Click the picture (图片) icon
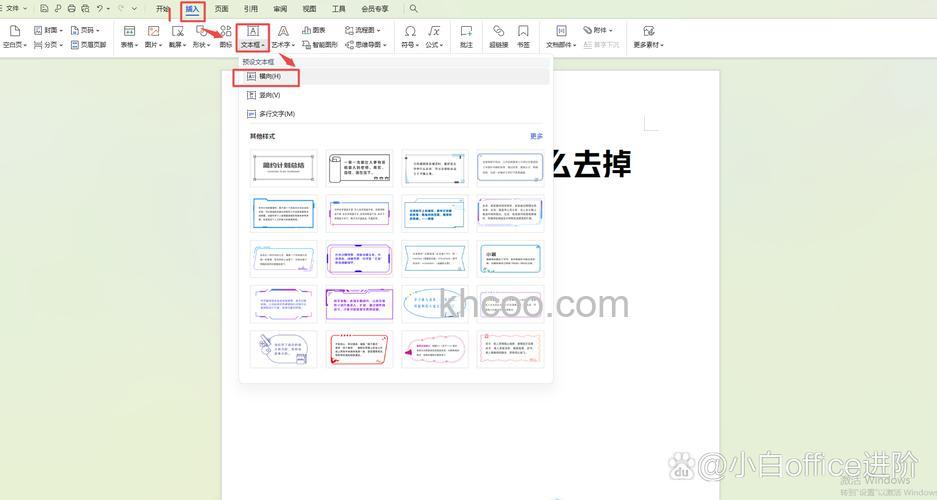 pos(154,31)
